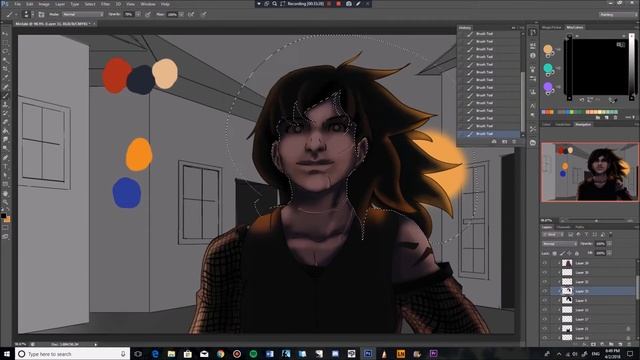
Task: Open the recorder search magnifier icon
Action: coord(275,4)
